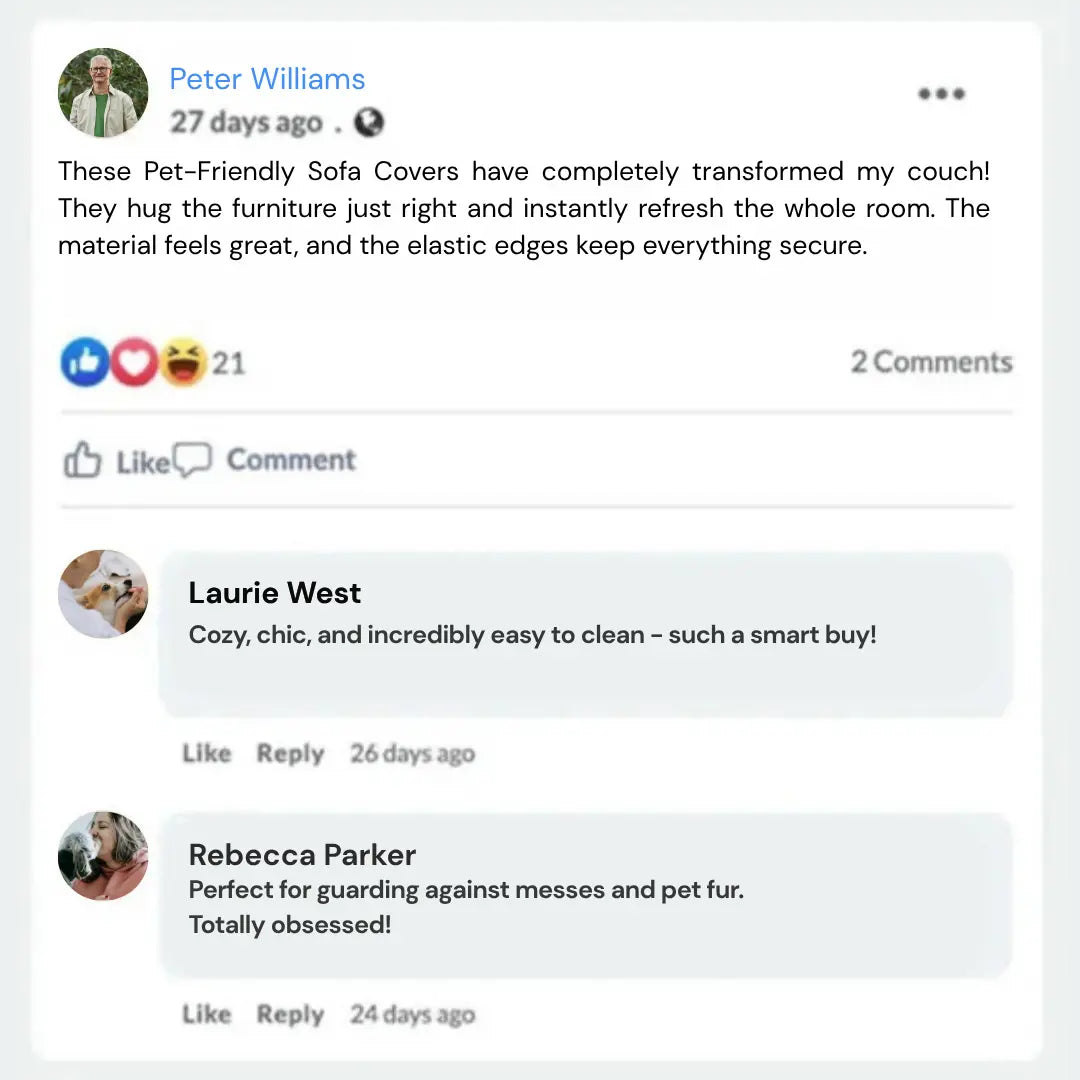
Task: Click the post's '27 days ago' timestamp
Action: tap(246, 123)
